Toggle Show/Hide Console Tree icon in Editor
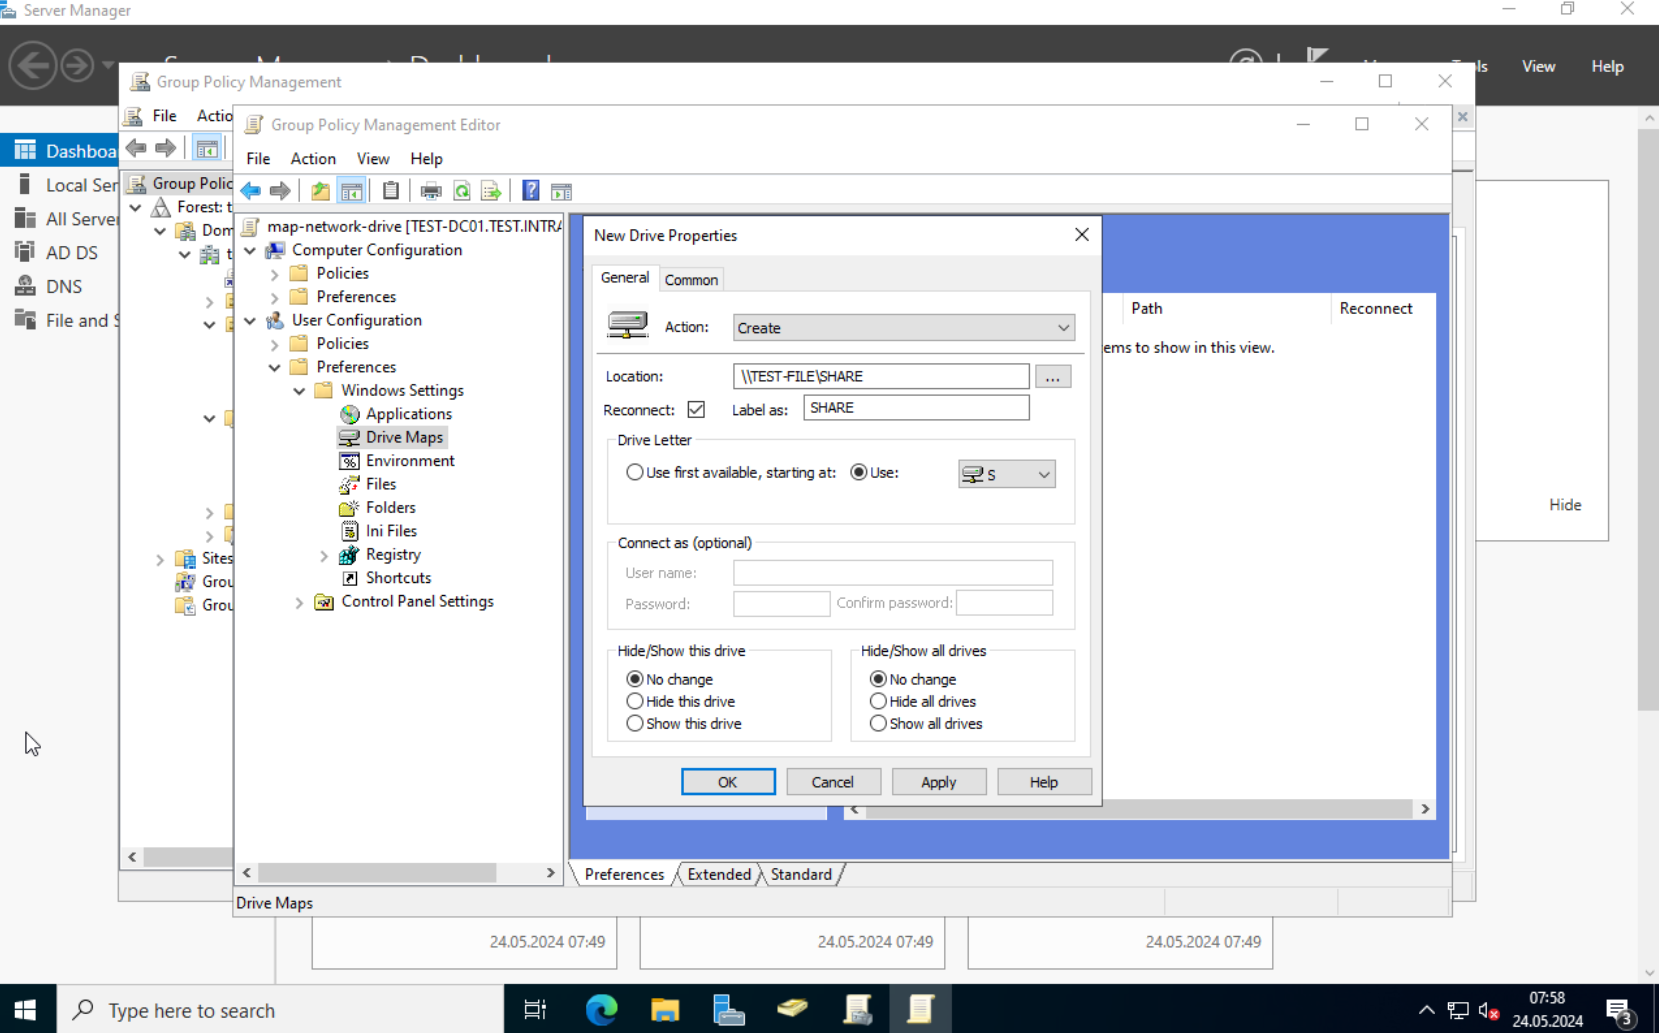 [351, 191]
